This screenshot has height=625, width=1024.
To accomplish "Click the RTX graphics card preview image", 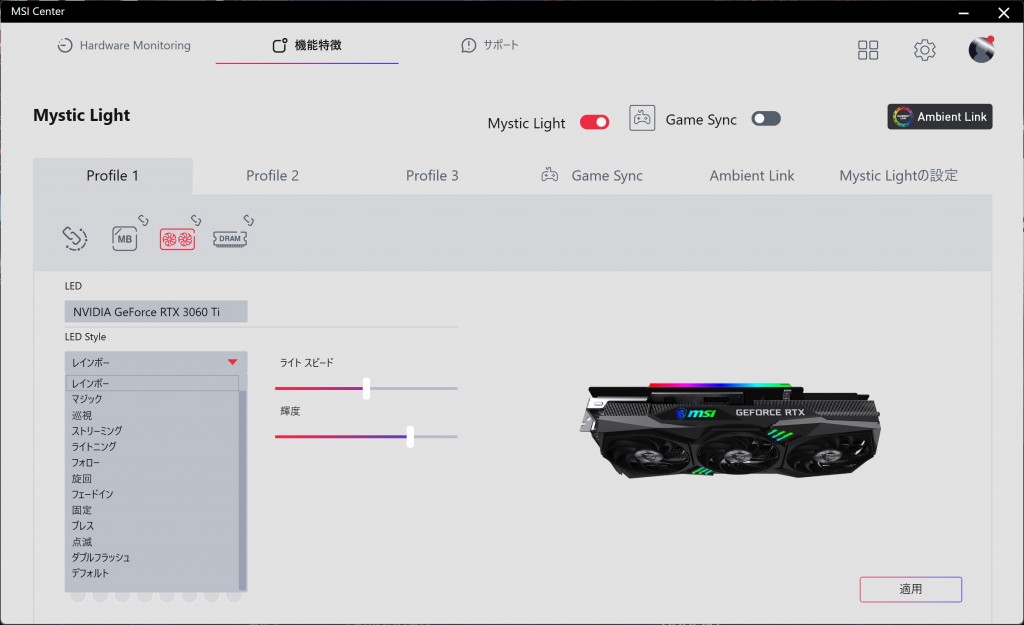I will point(729,431).
